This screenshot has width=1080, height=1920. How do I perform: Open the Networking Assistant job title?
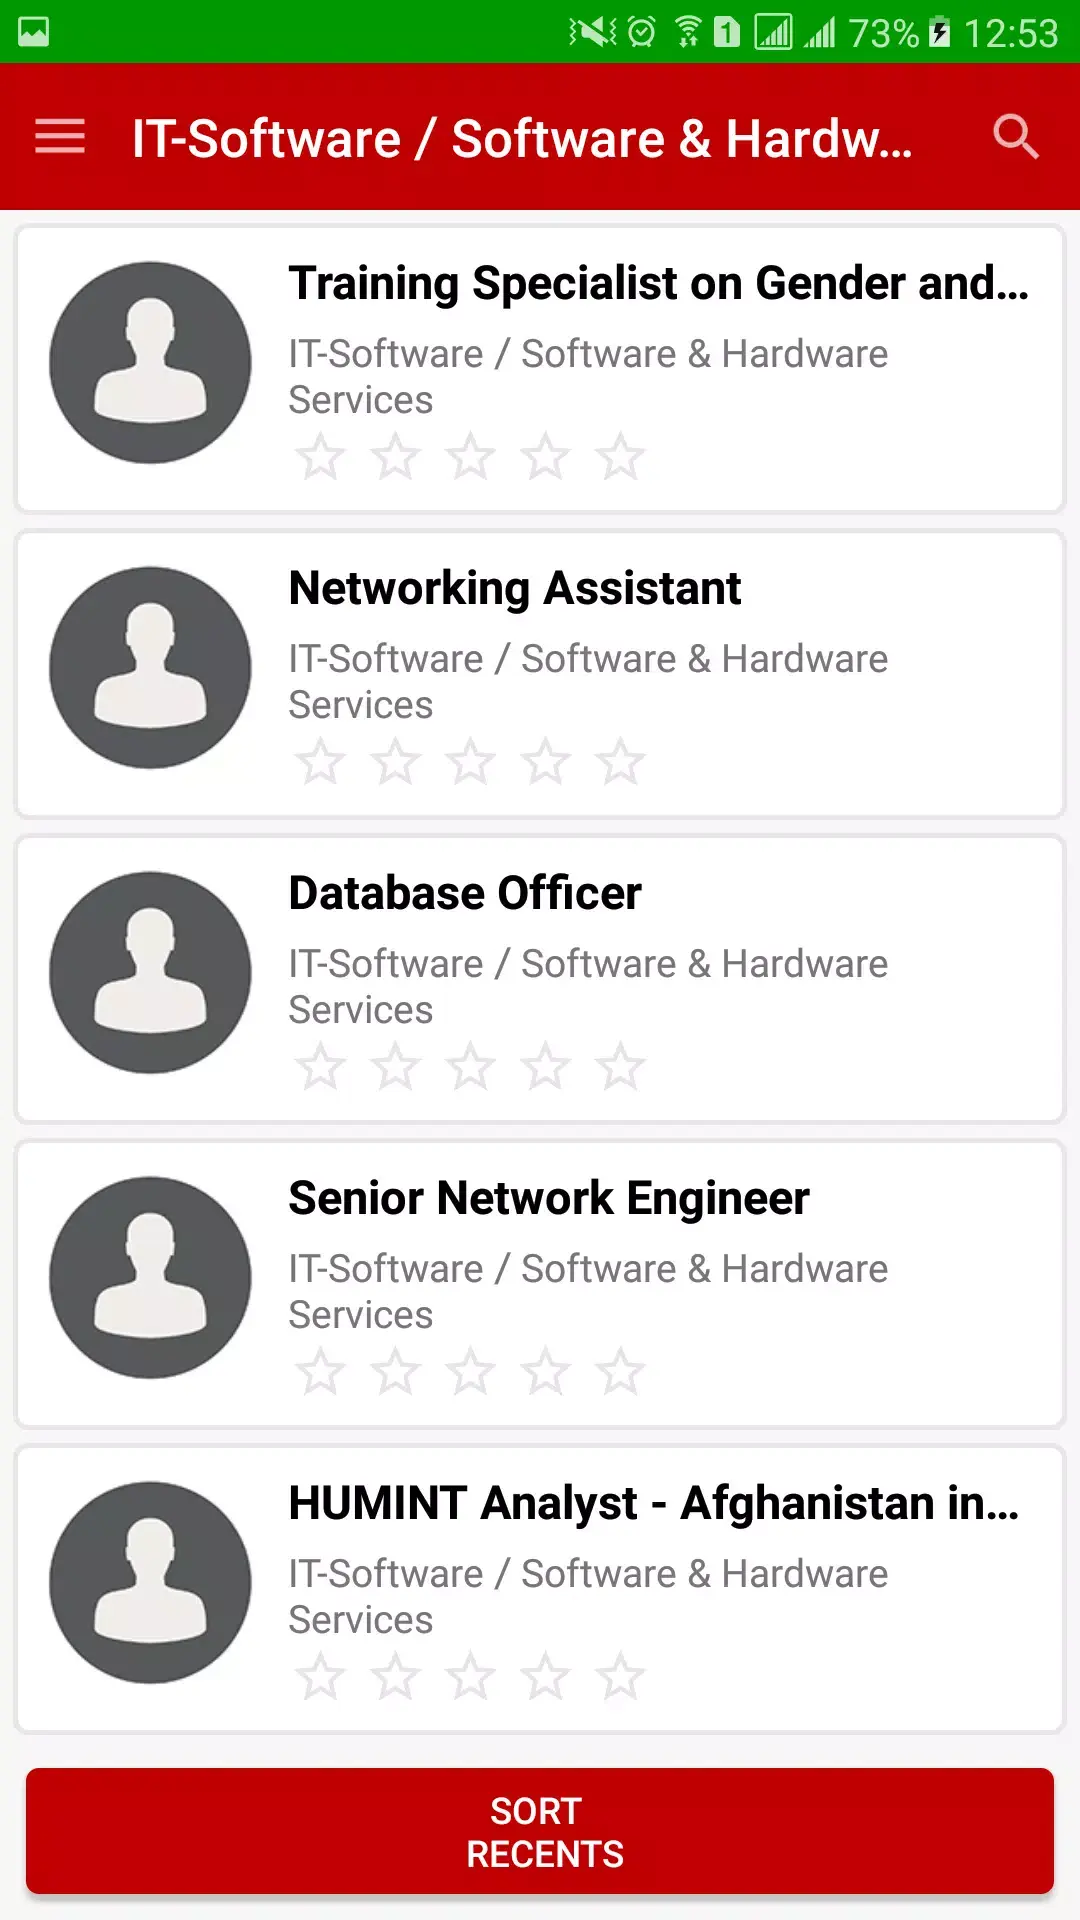tap(515, 588)
